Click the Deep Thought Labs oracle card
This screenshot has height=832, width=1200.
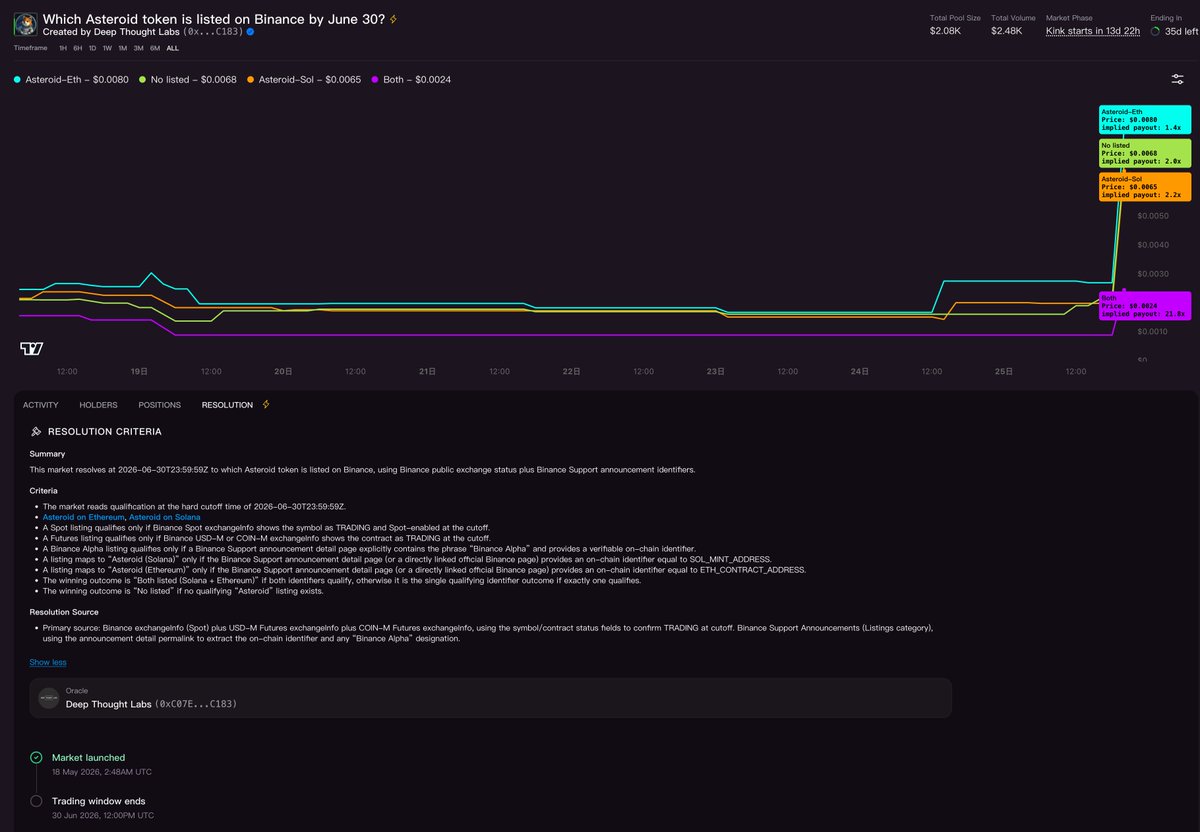tap(490, 698)
